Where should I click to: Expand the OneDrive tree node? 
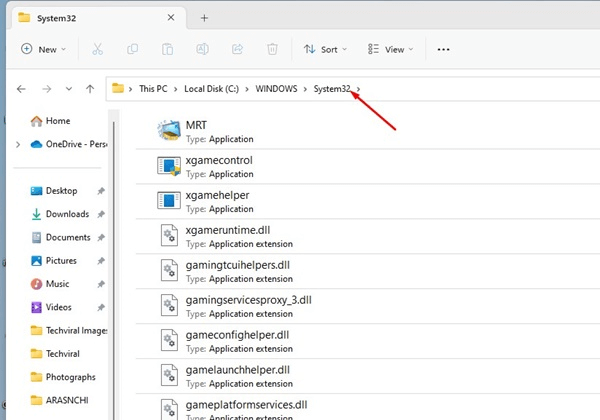(x=17, y=145)
